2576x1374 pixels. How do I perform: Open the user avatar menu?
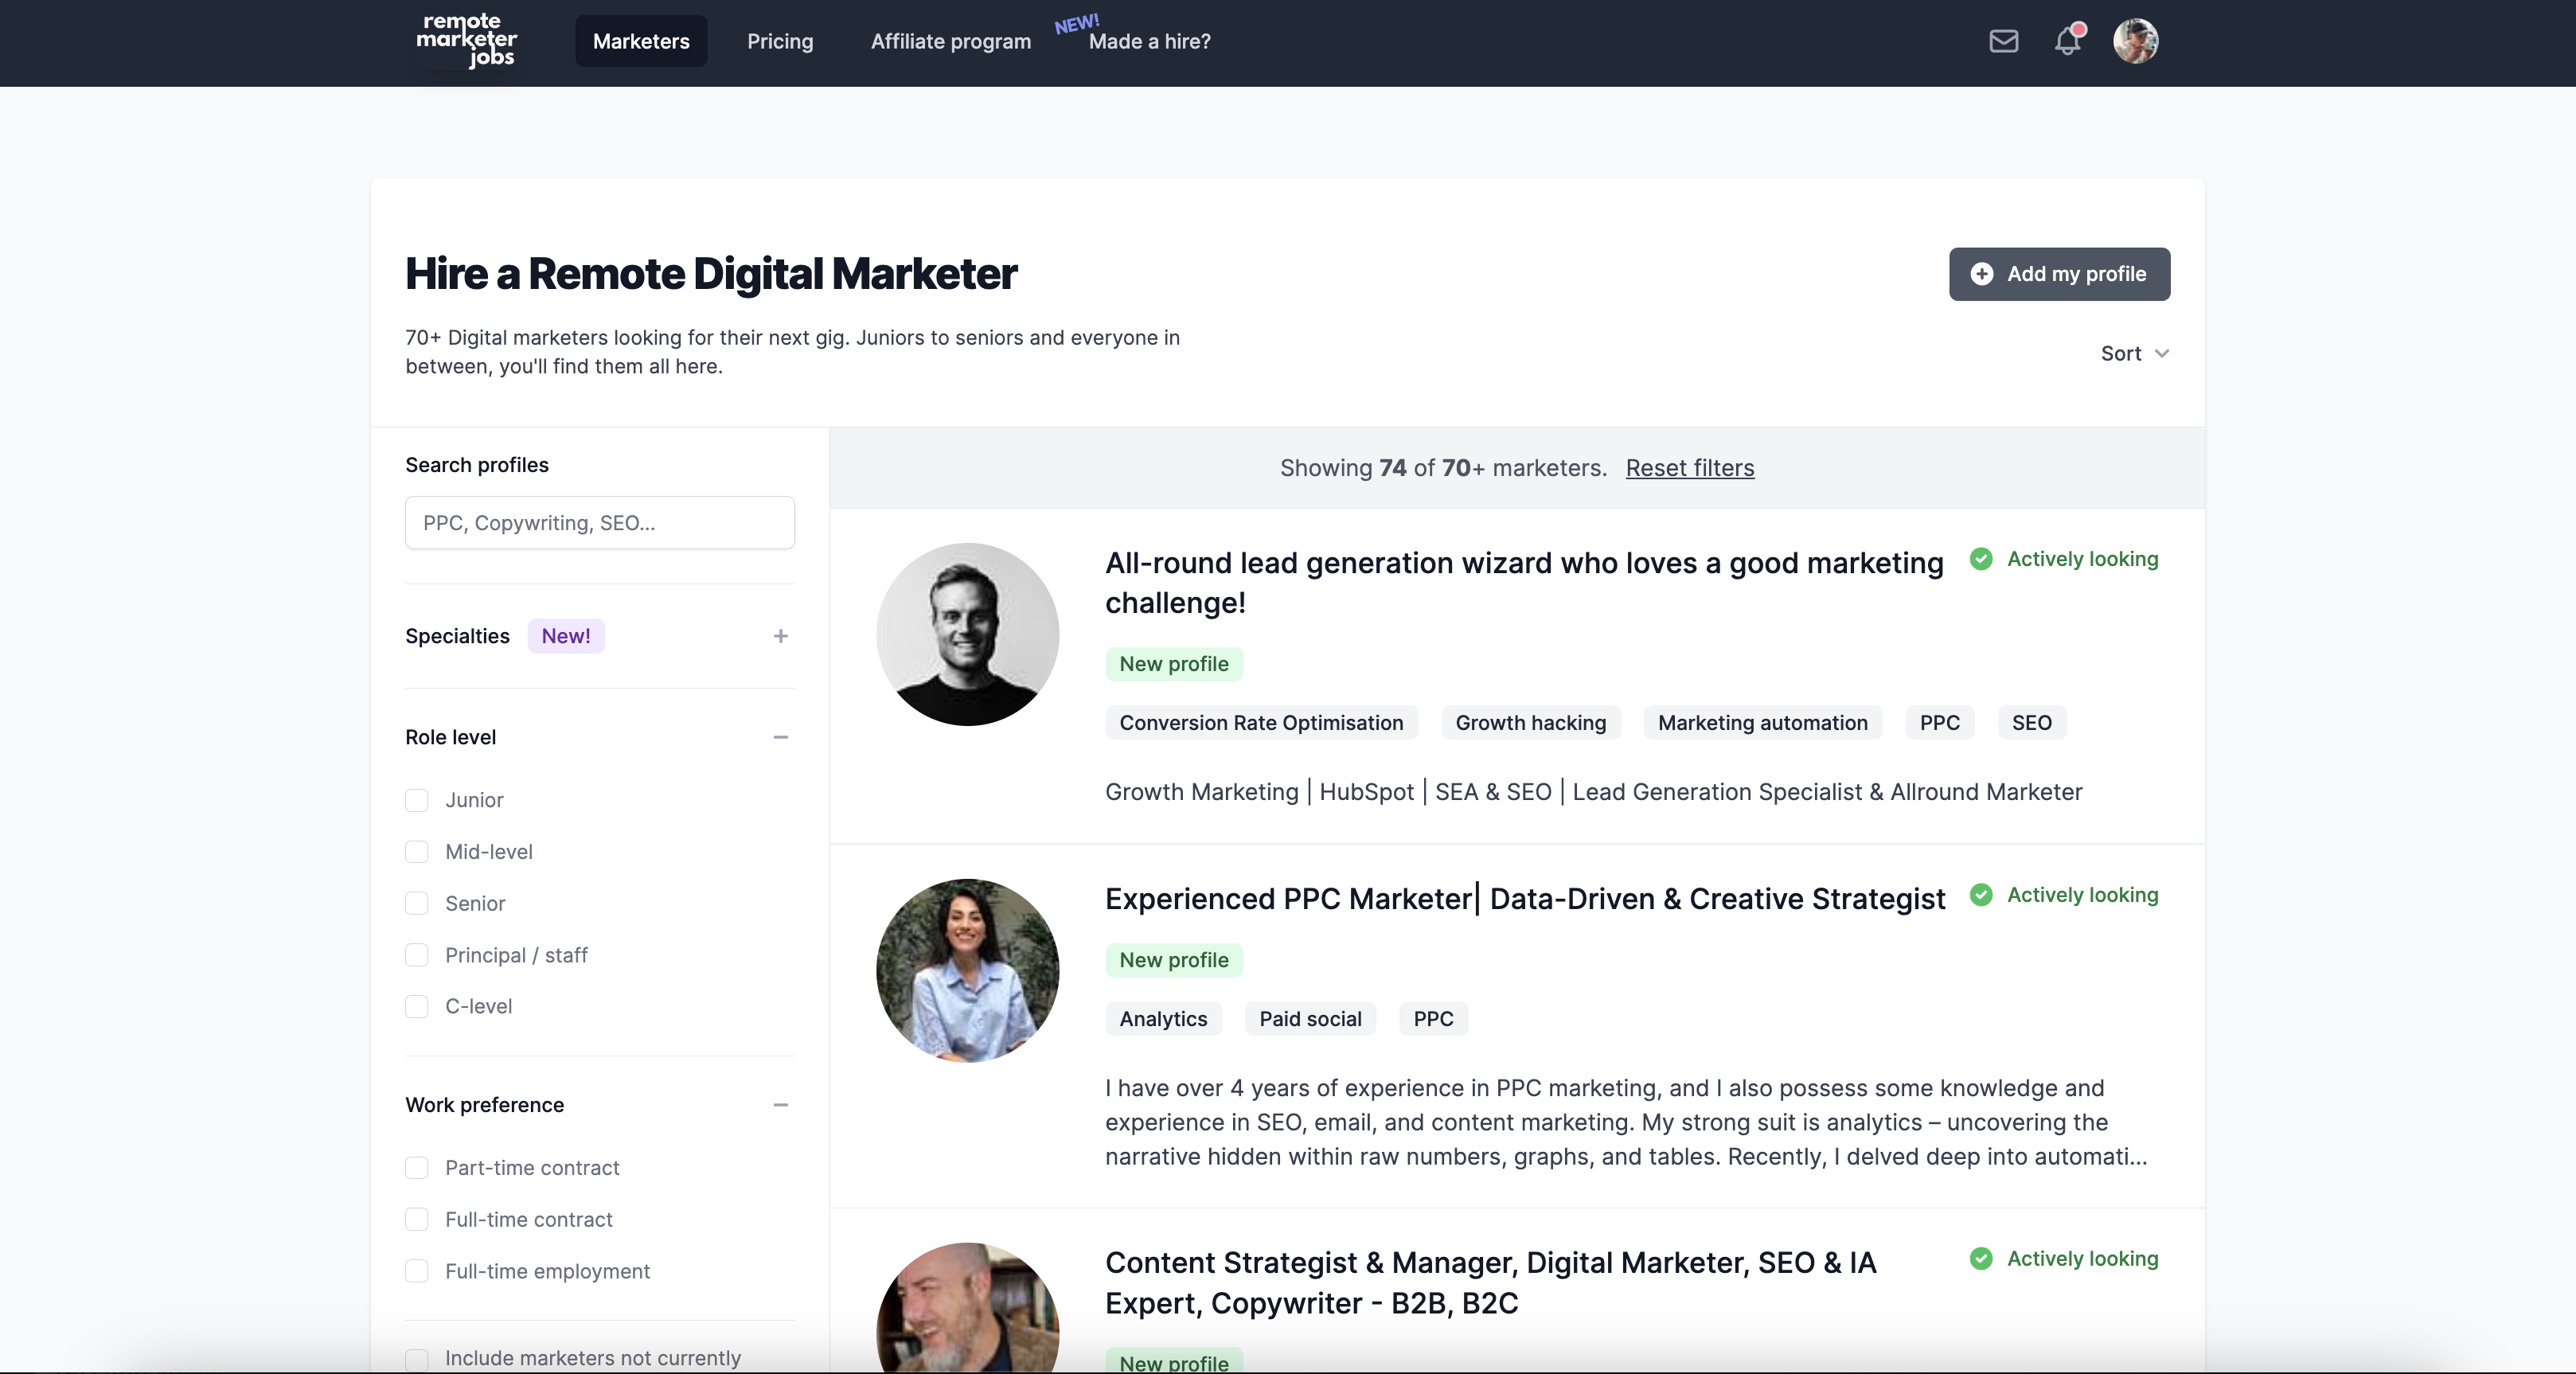point(2135,41)
